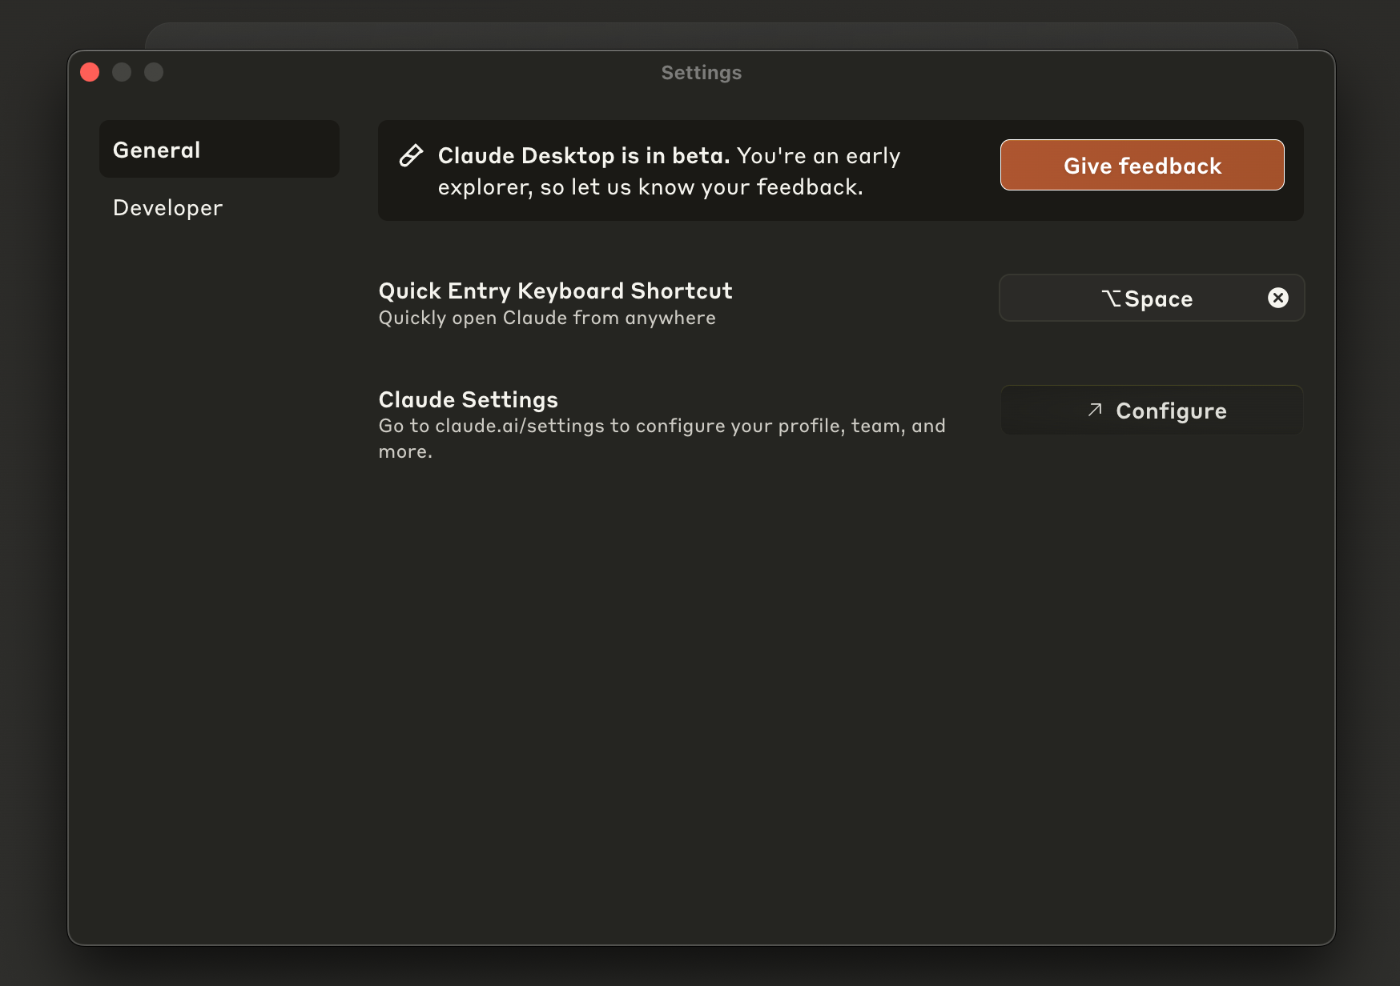The width and height of the screenshot is (1400, 986).
Task: Click the Settings window title
Action: pos(701,72)
